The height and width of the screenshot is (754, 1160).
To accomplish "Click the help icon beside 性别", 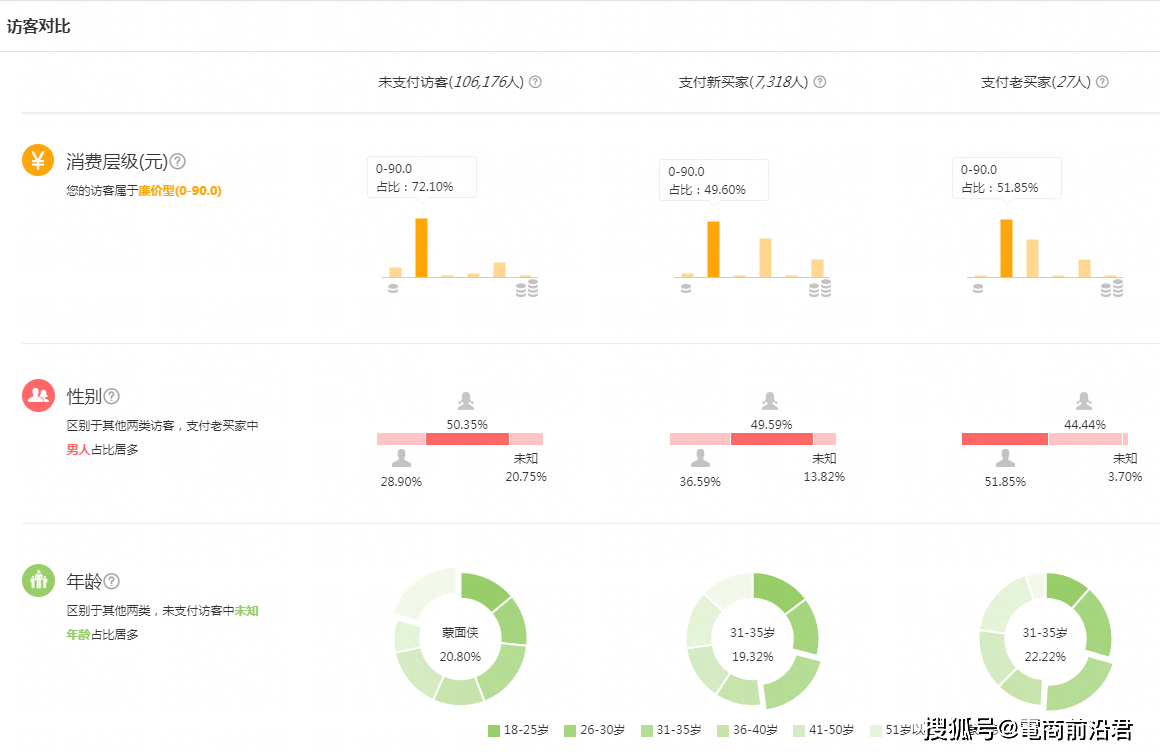I will [x=112, y=396].
